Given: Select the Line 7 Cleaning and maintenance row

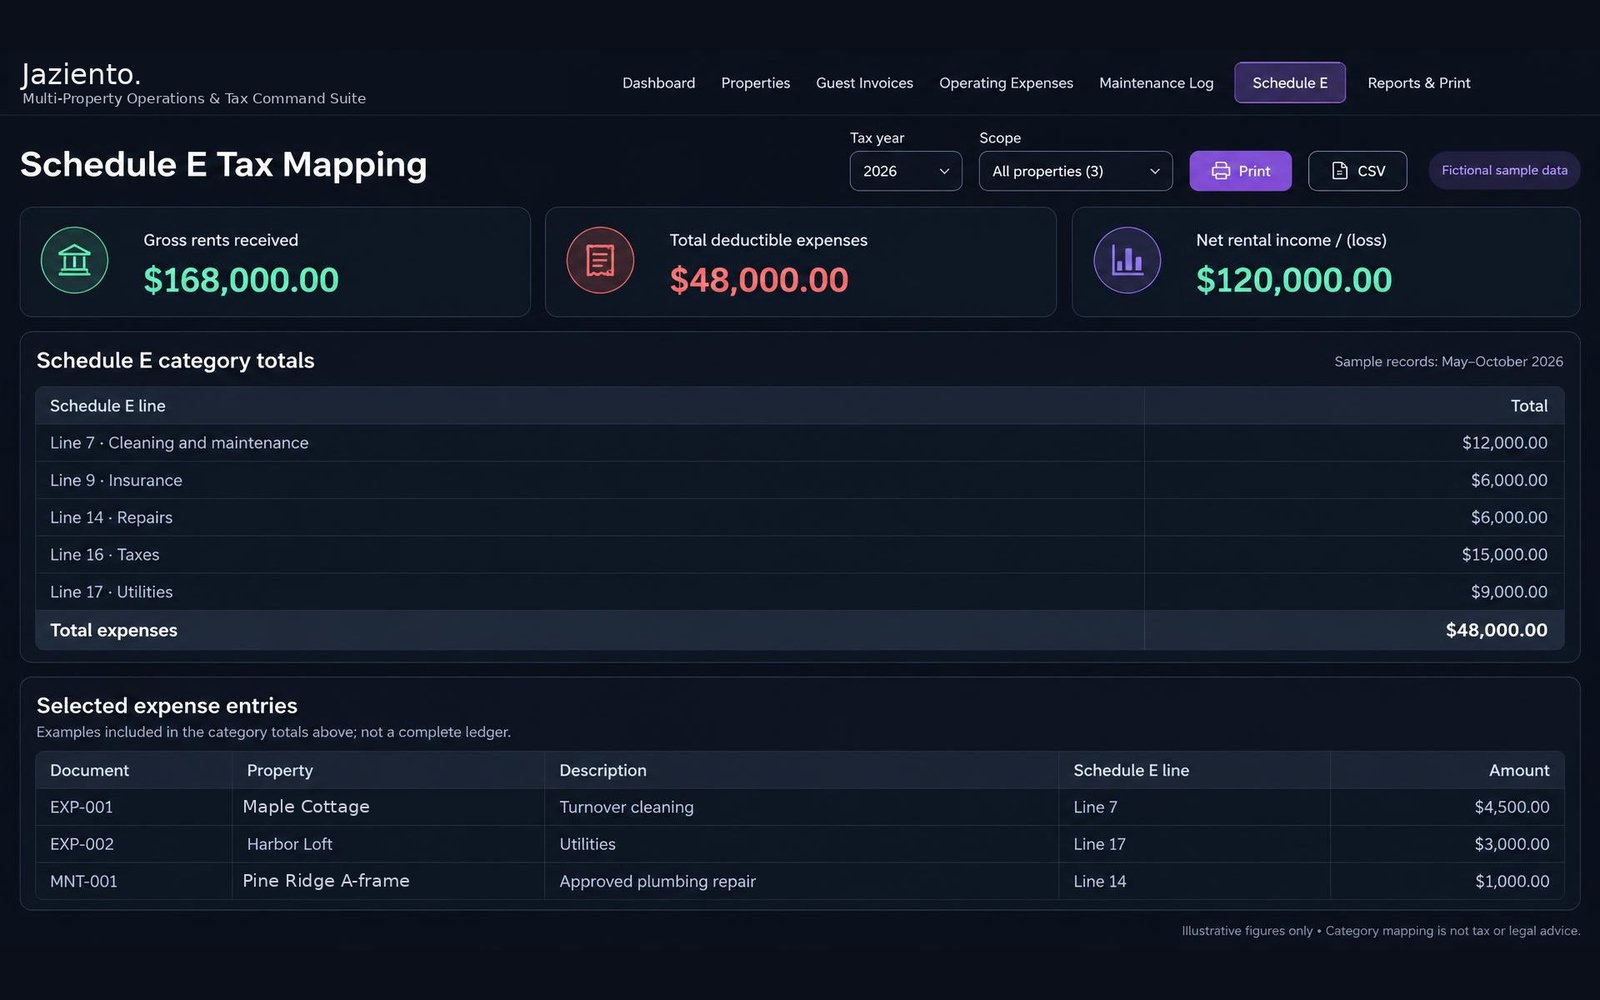Looking at the screenshot, I should 800,443.
